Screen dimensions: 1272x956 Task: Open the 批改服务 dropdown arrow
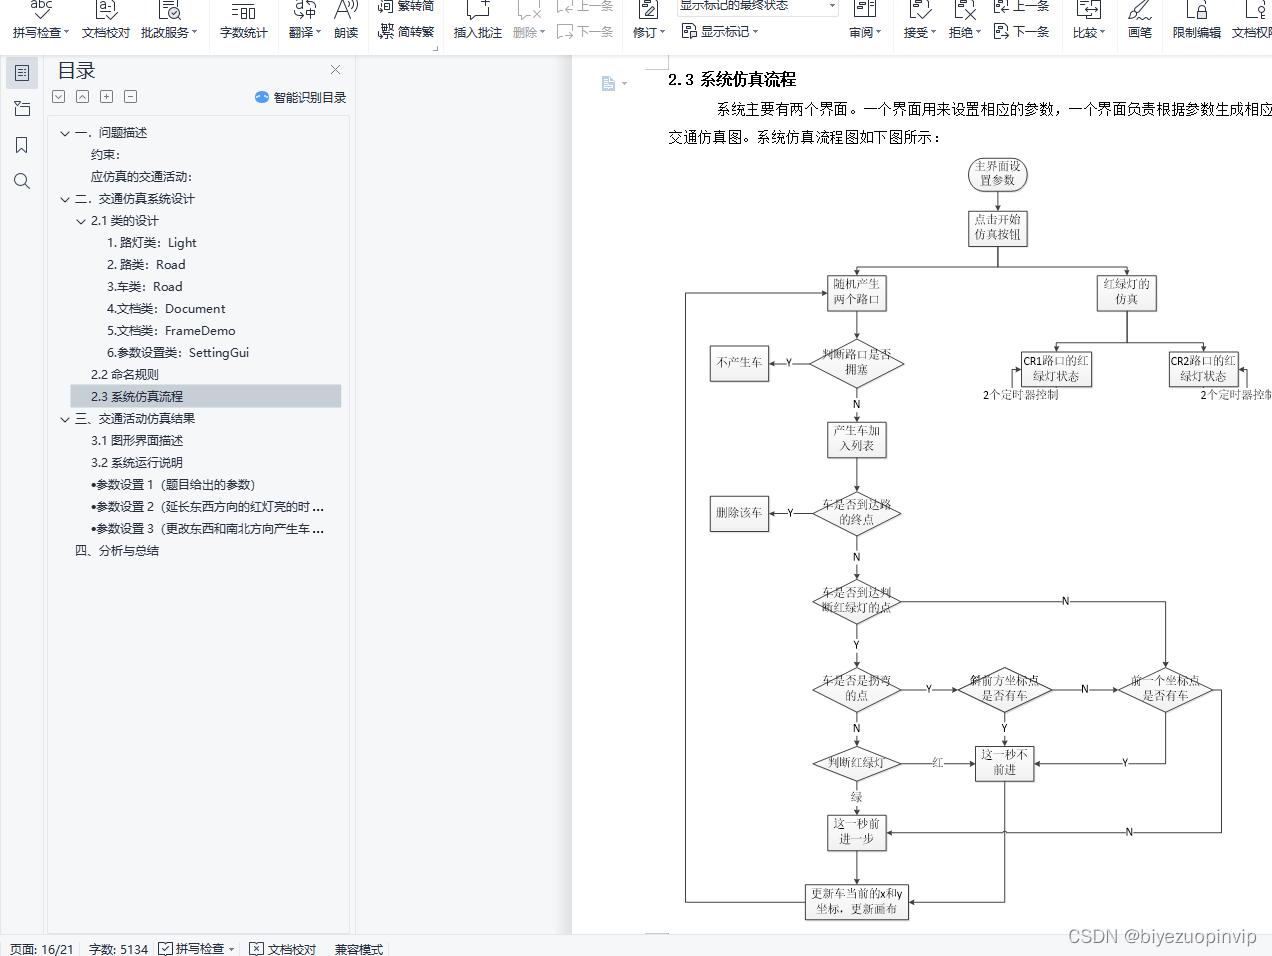click(194, 33)
